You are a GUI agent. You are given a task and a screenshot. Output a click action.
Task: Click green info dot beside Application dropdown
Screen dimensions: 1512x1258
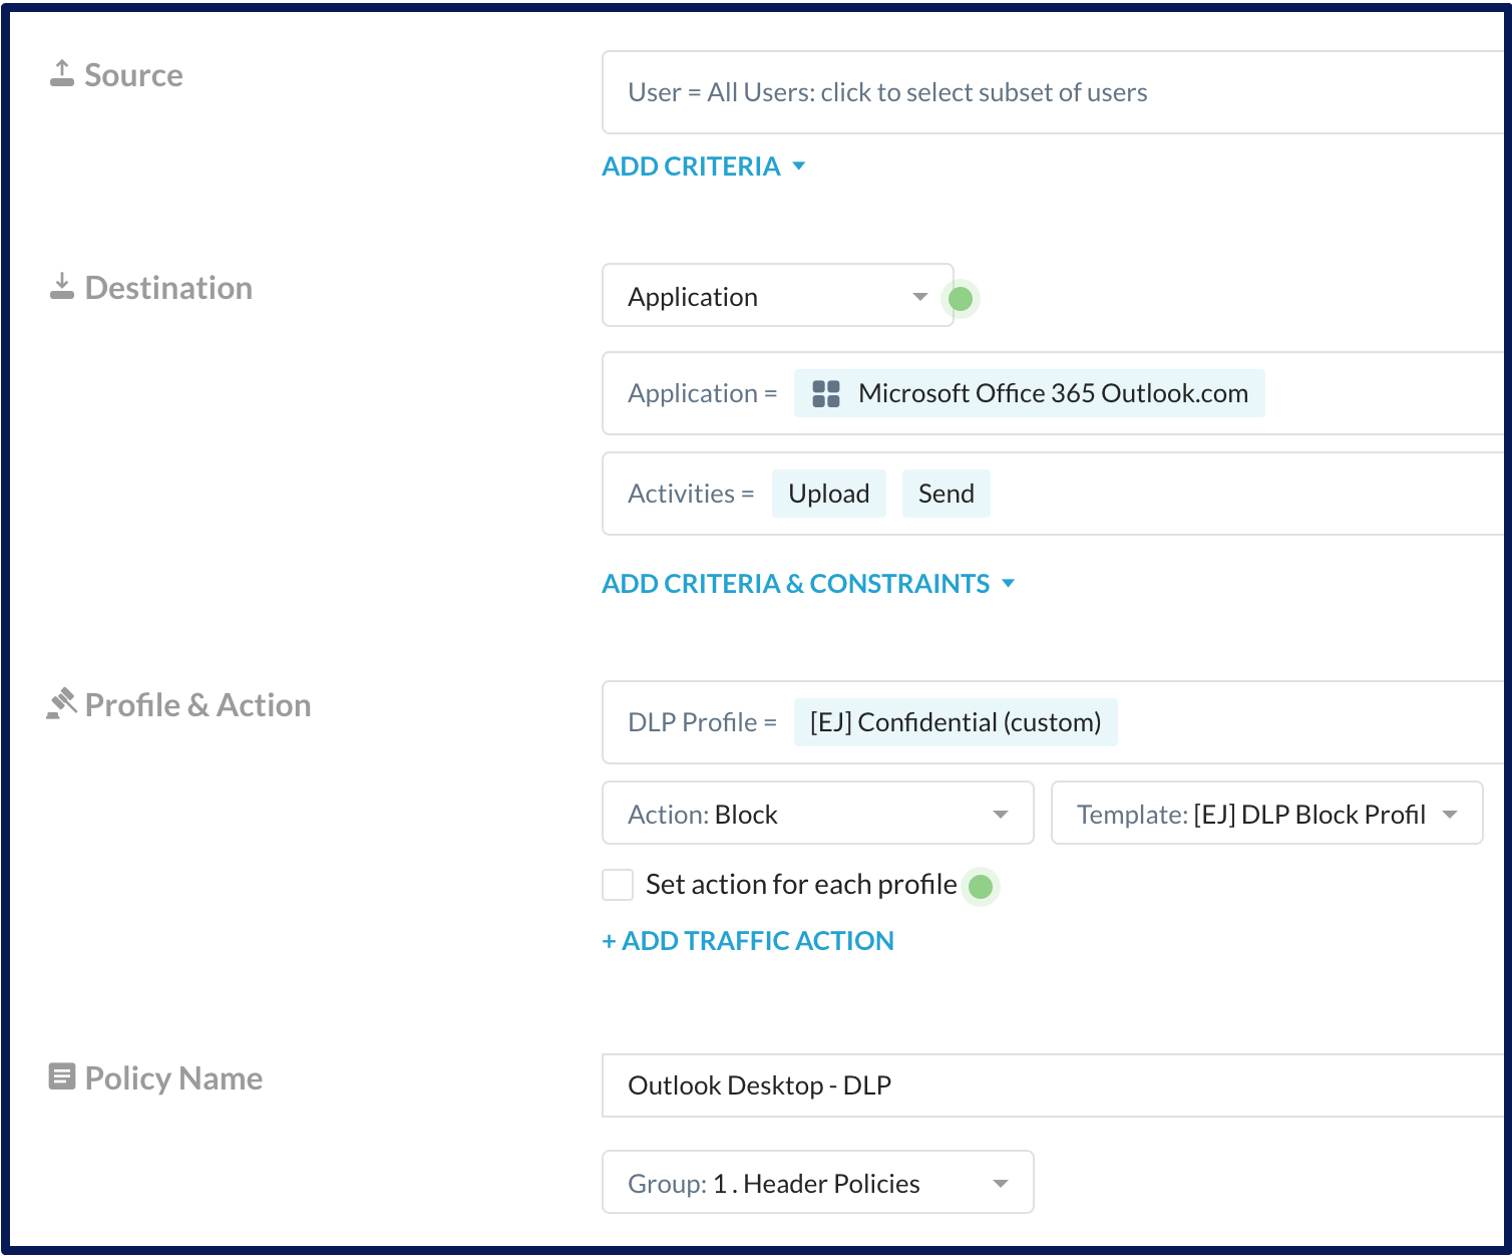961,298
